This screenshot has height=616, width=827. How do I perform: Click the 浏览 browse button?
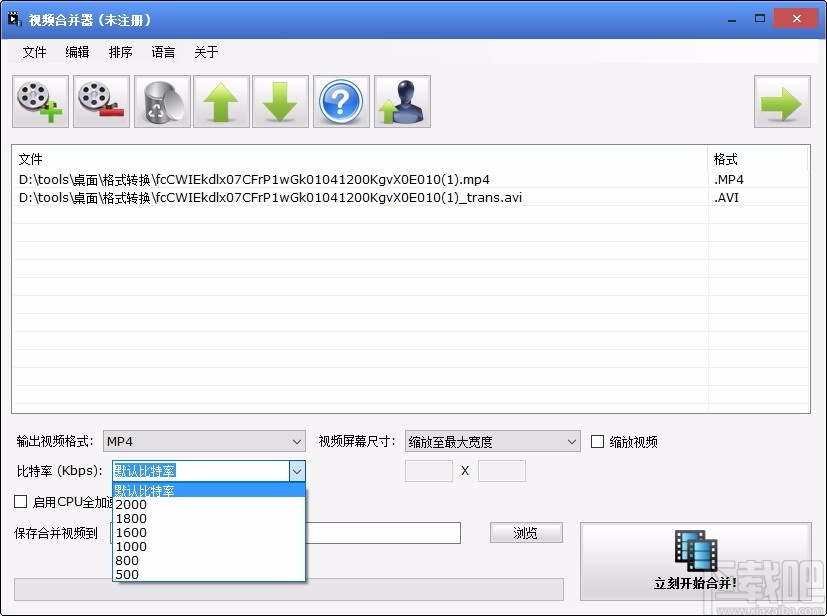click(x=526, y=532)
